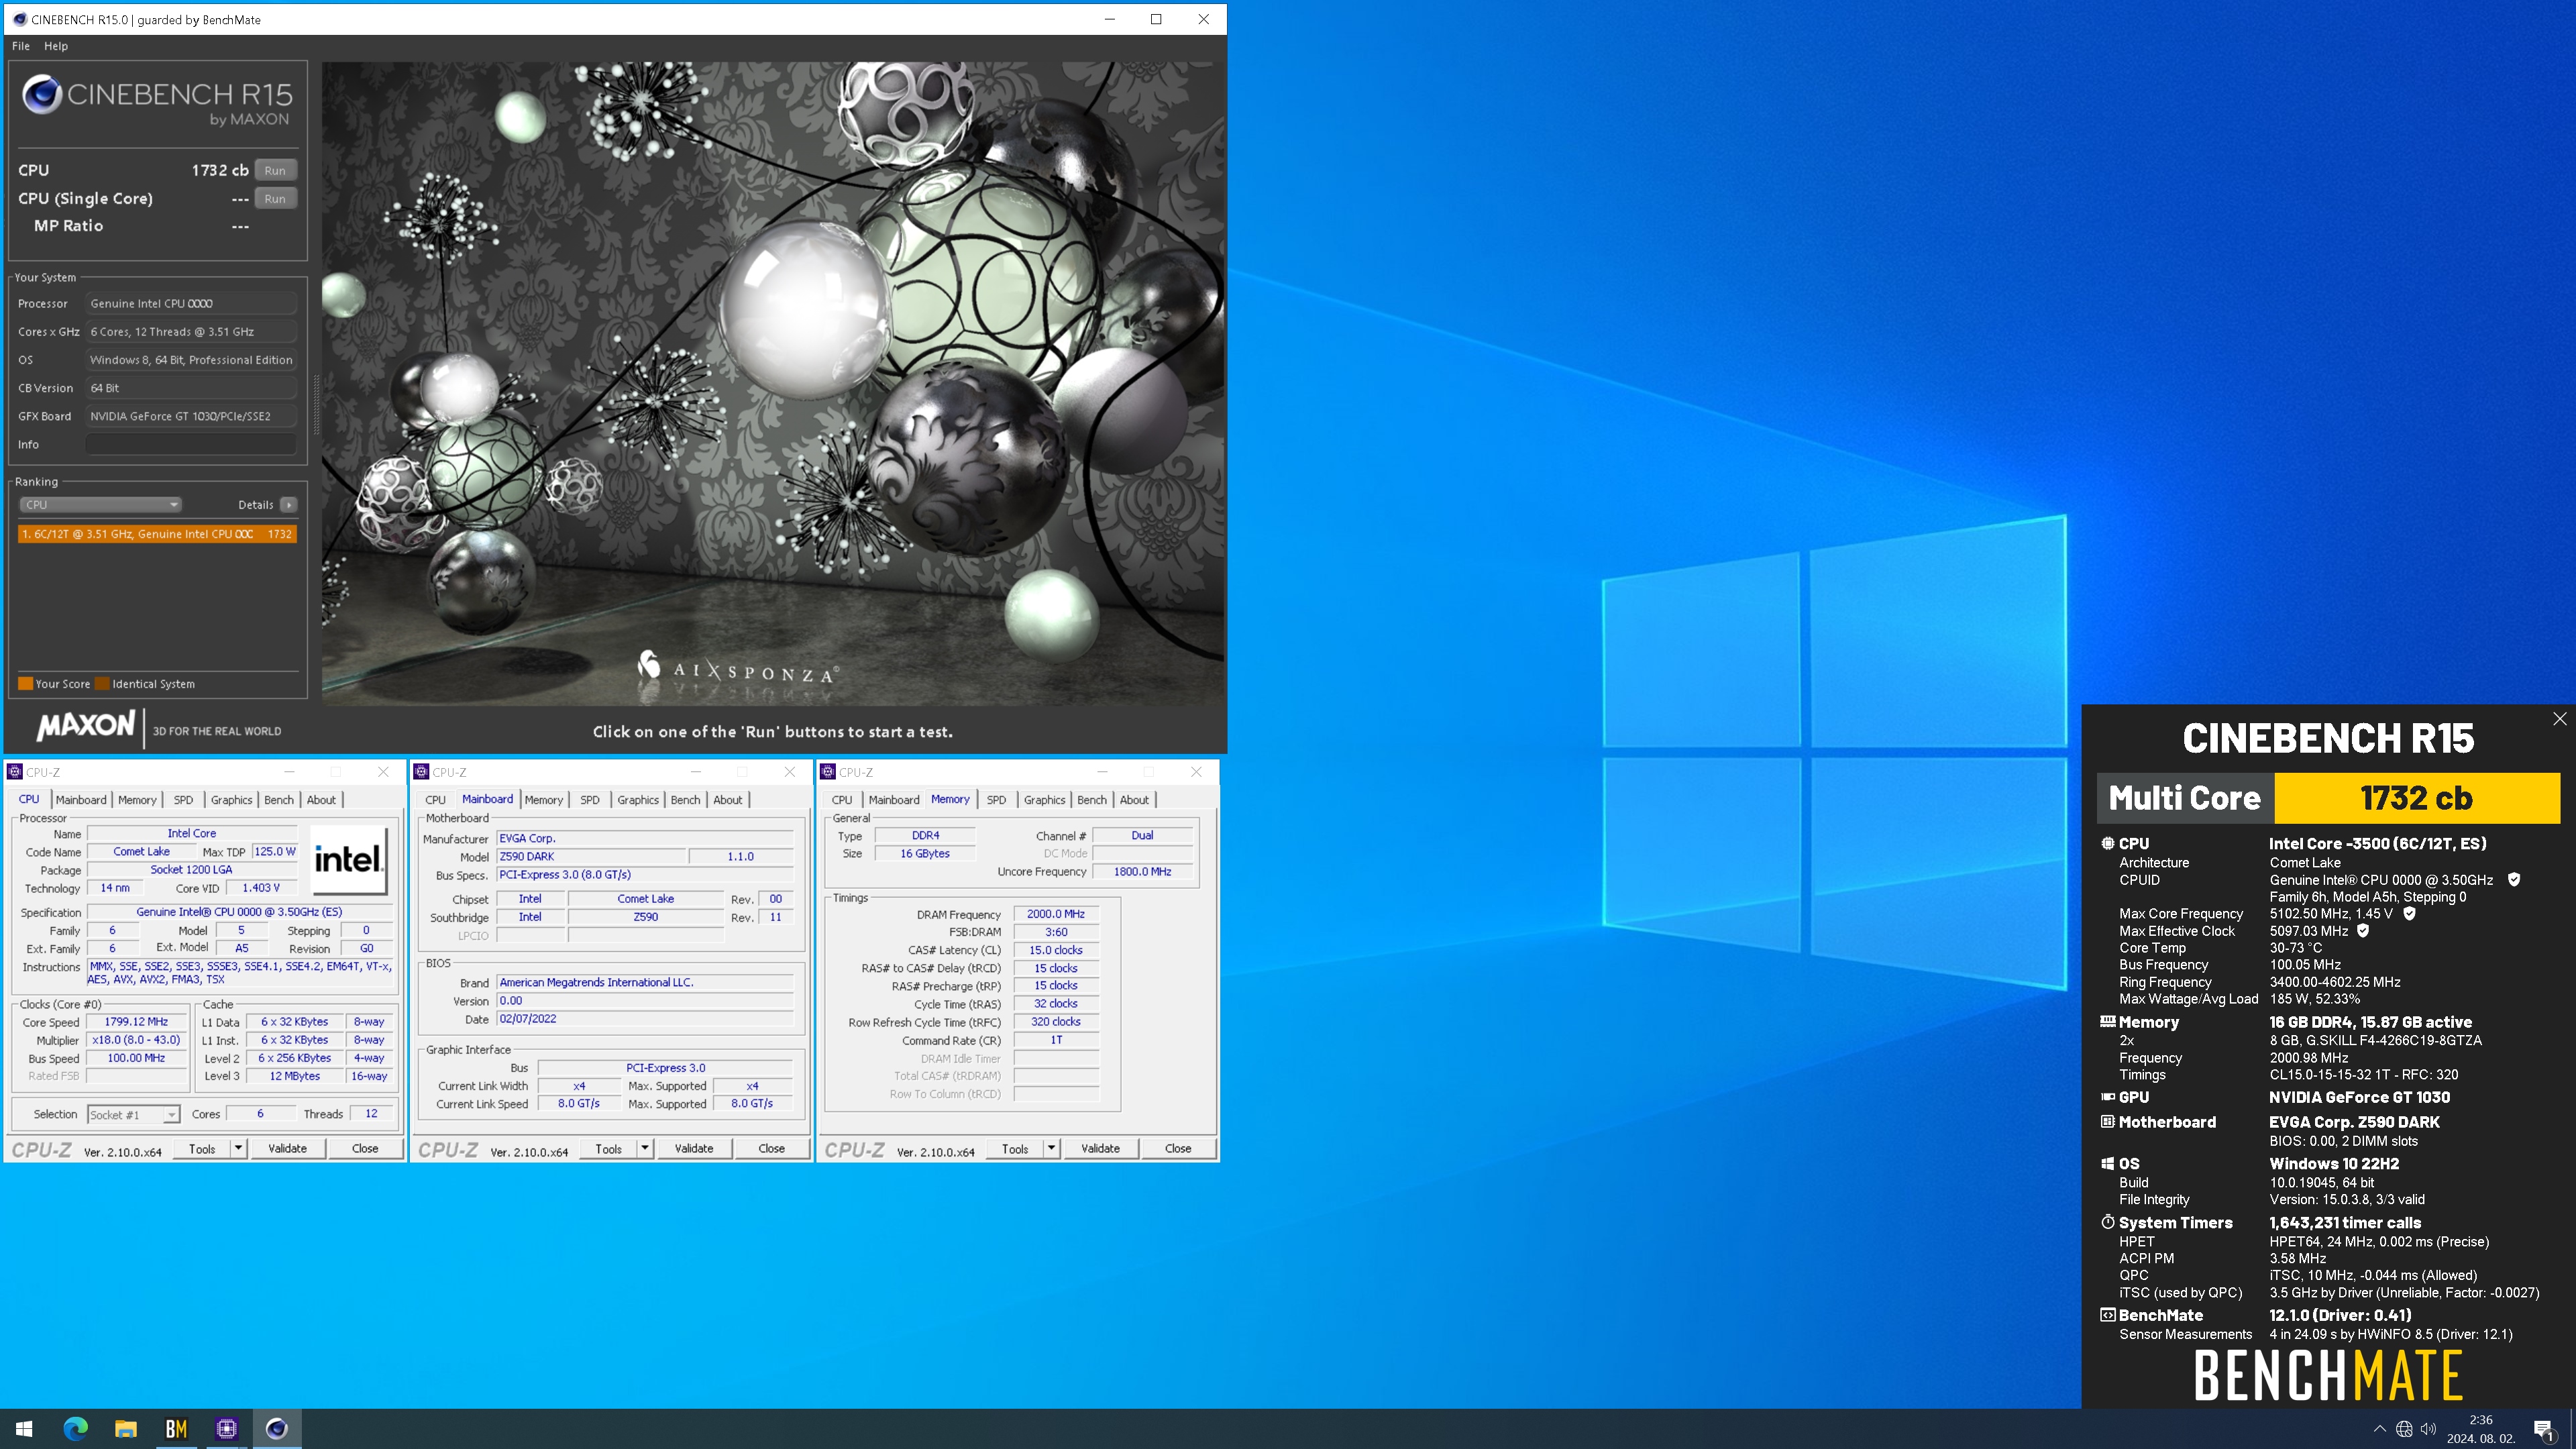Click Validate in first CPU-Z window
2576x1449 pixels.
coord(287,1148)
